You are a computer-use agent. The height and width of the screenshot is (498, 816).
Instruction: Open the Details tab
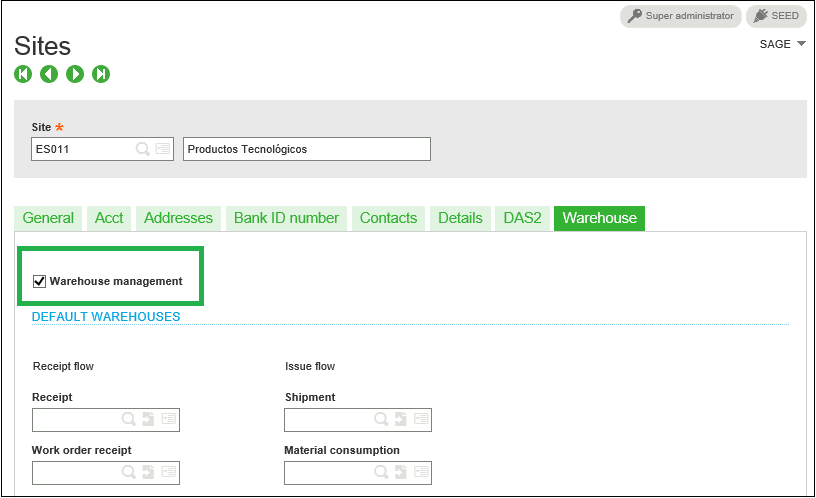[x=460, y=218]
